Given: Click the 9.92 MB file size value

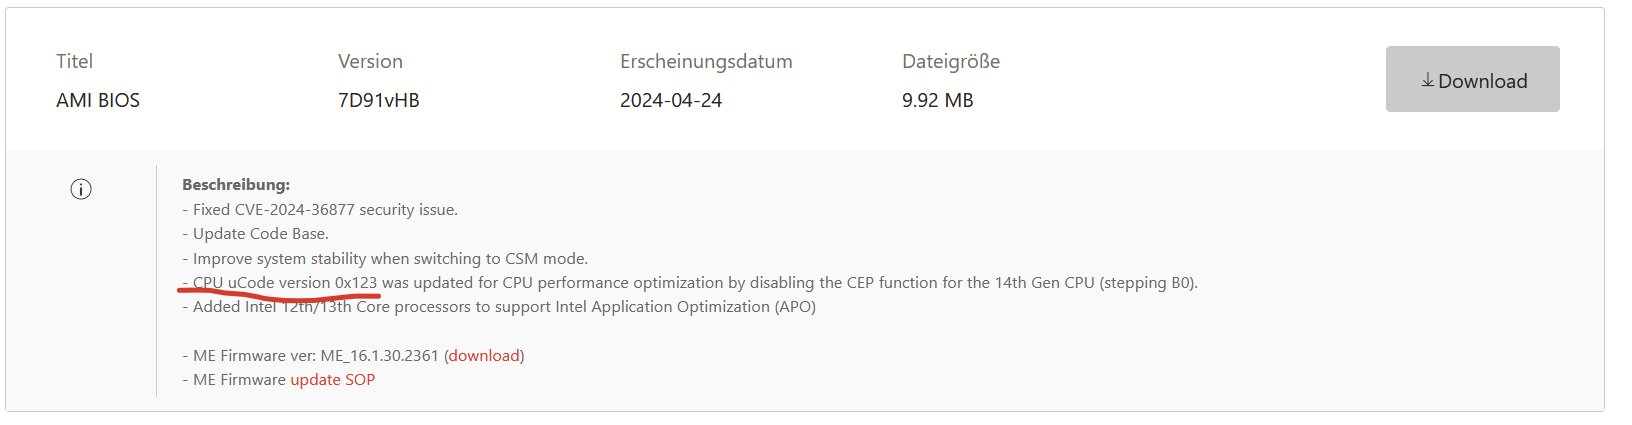Looking at the screenshot, I should click(x=937, y=100).
